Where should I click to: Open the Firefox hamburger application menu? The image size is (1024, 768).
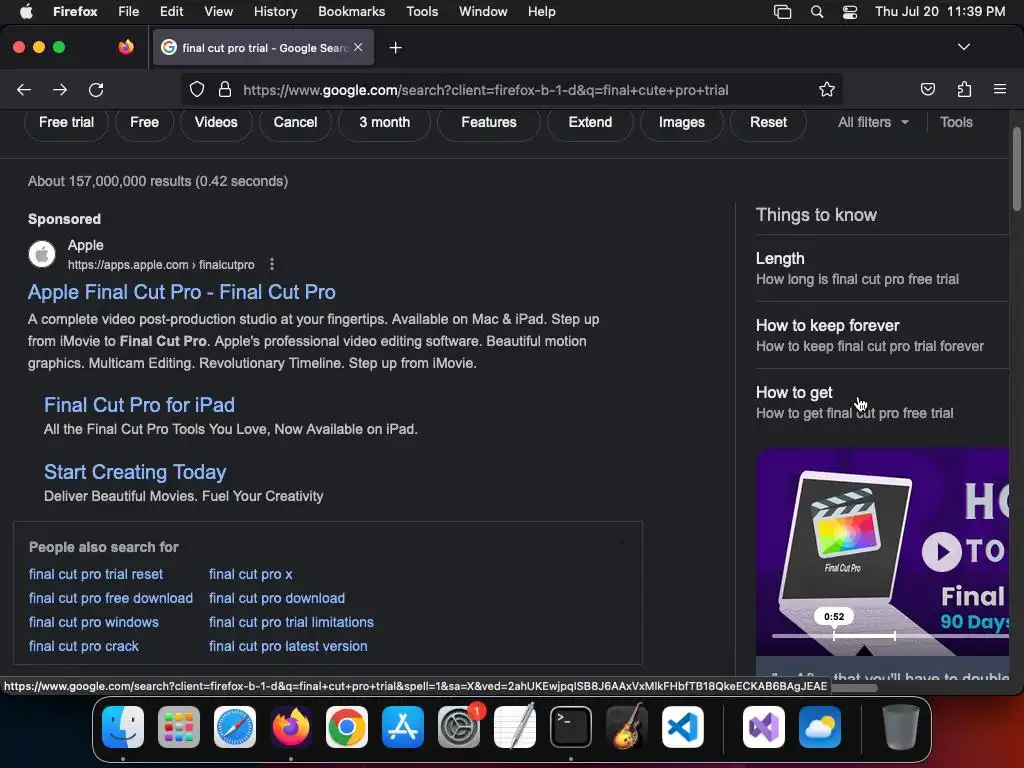point(1000,89)
